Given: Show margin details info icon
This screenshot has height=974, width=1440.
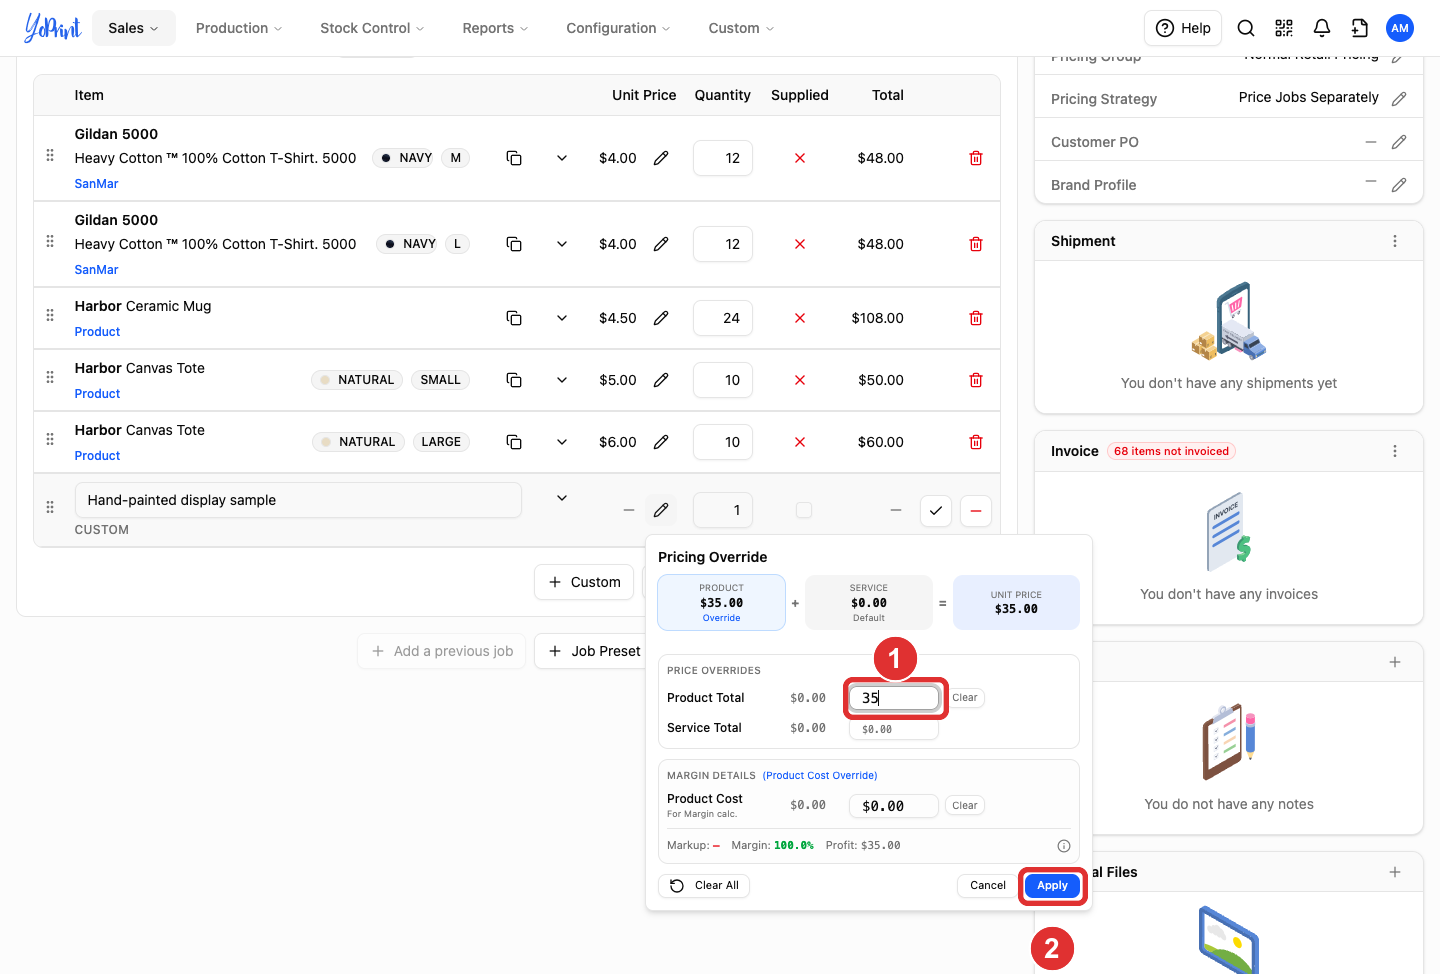Looking at the screenshot, I should pos(1064,846).
